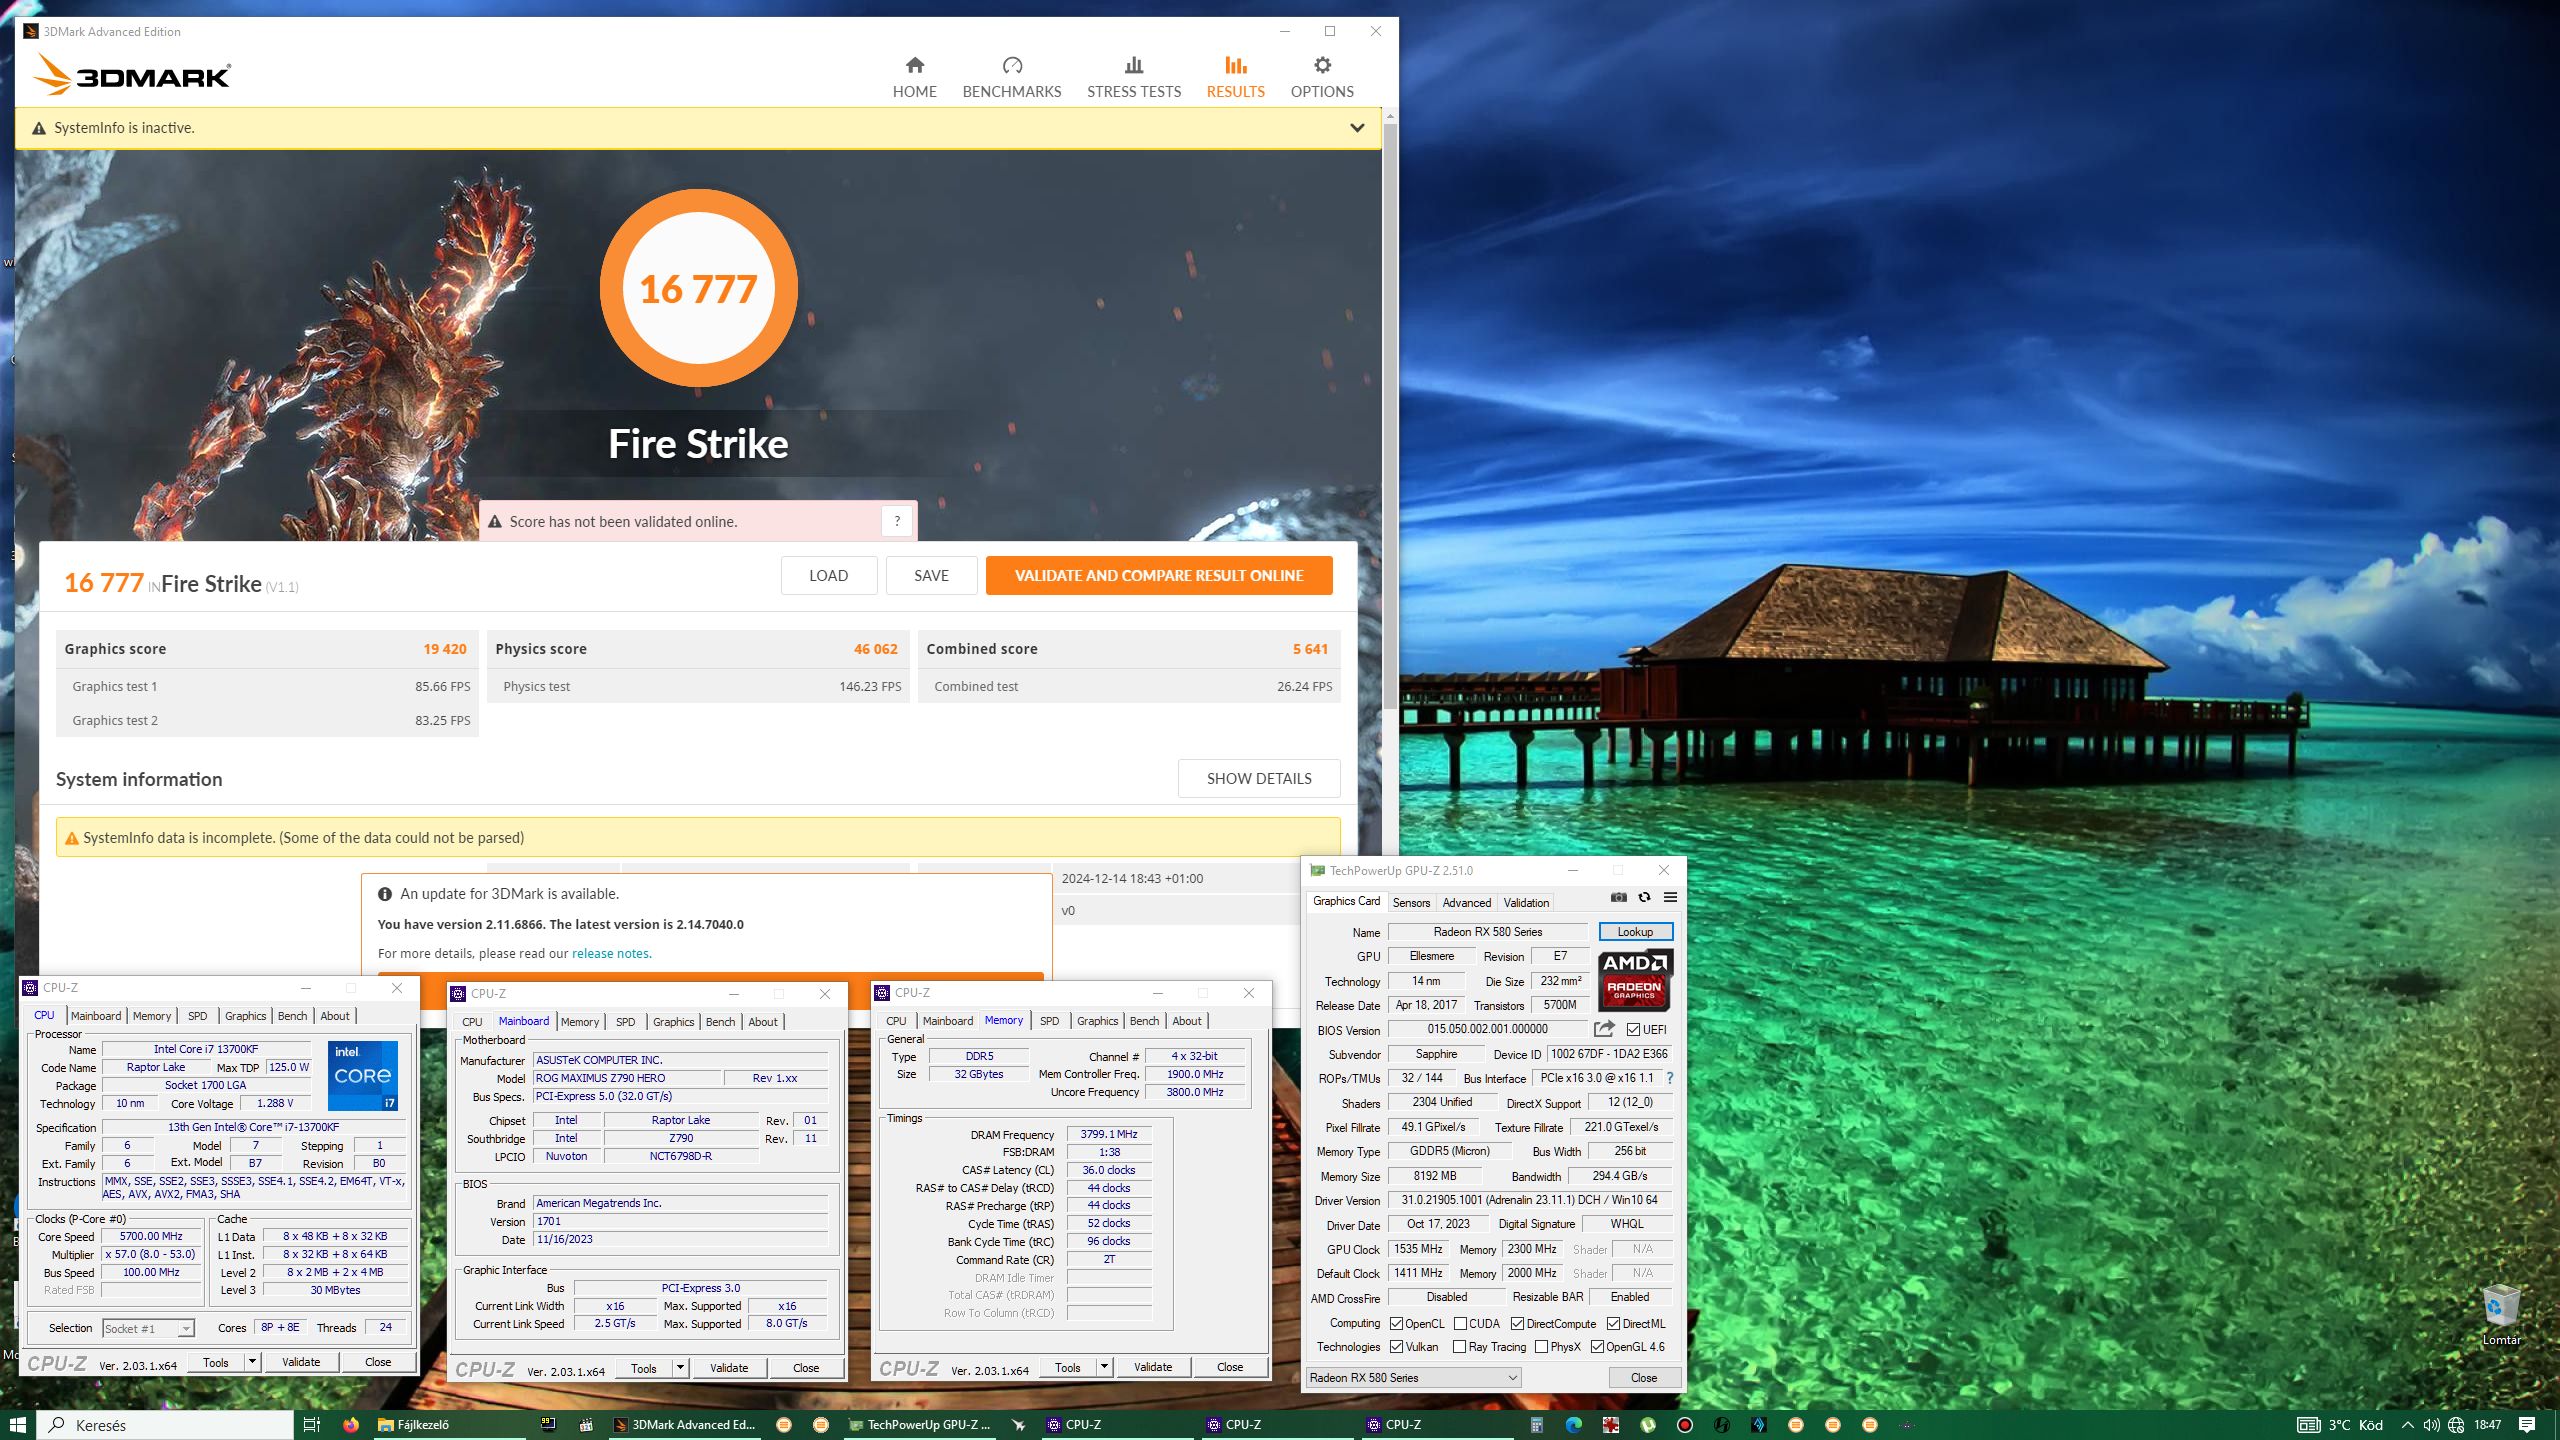The width and height of the screenshot is (2560, 1440).
Task: Click the LOAD button in 3DMark
Action: click(828, 575)
